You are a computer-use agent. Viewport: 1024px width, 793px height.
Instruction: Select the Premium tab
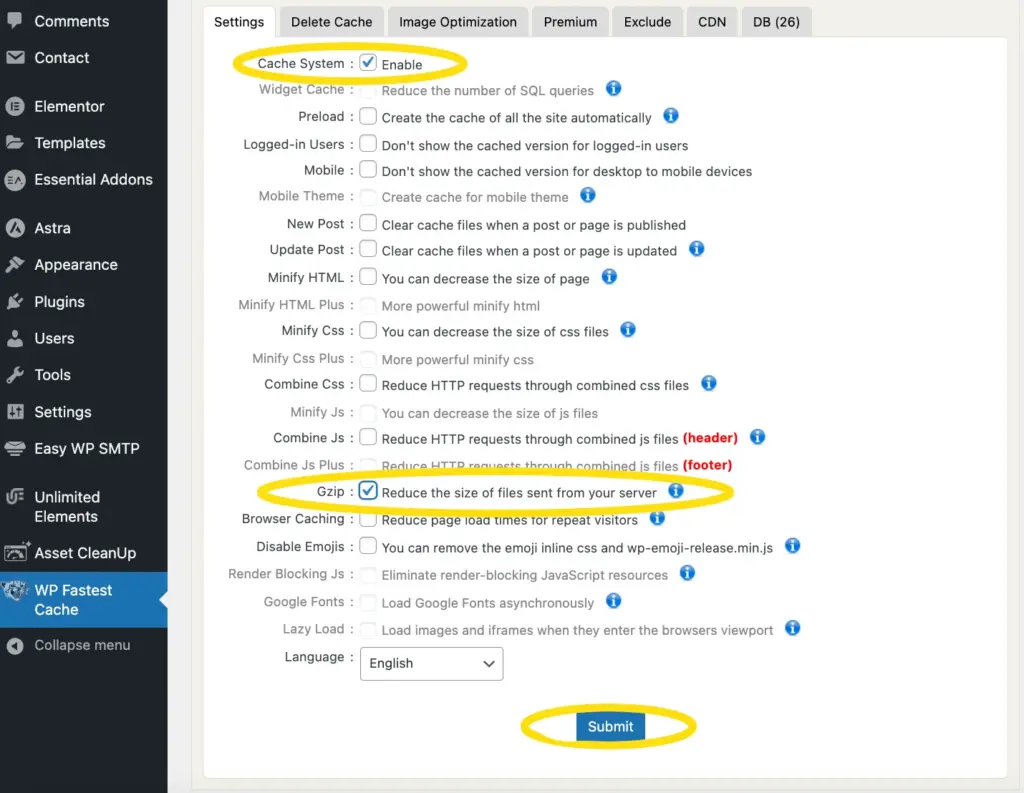tap(570, 22)
